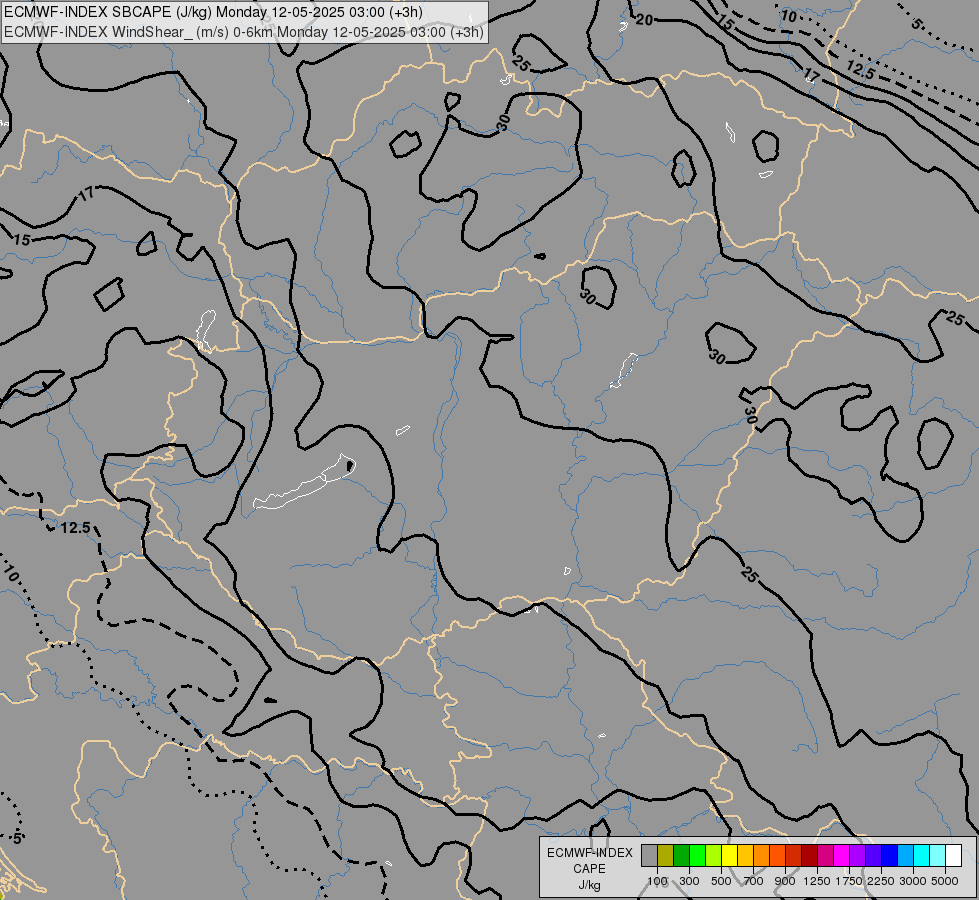The image size is (979, 900).
Task: Select the dark green legend swatch
Action: point(682,855)
